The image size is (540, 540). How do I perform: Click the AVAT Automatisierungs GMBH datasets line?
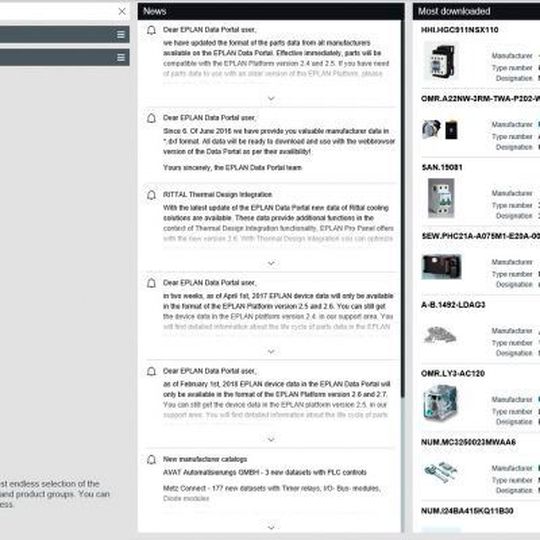[264, 472]
